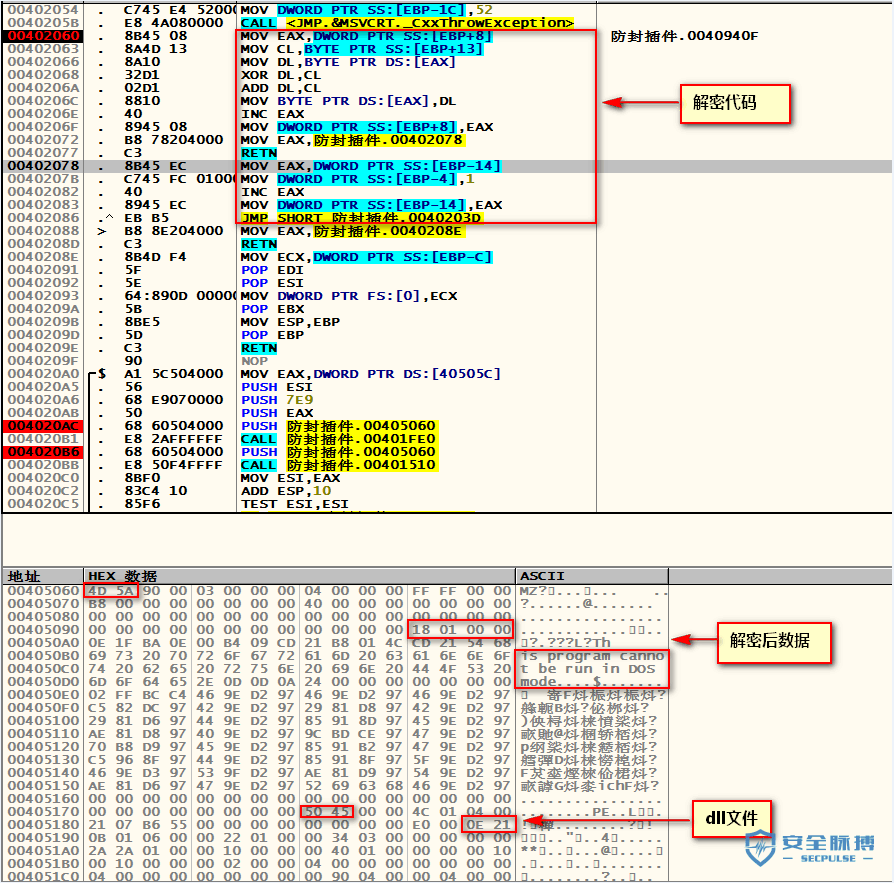Click comment 防封插件.0040940F
Image resolution: width=894 pixels, height=883 pixels.
point(684,36)
